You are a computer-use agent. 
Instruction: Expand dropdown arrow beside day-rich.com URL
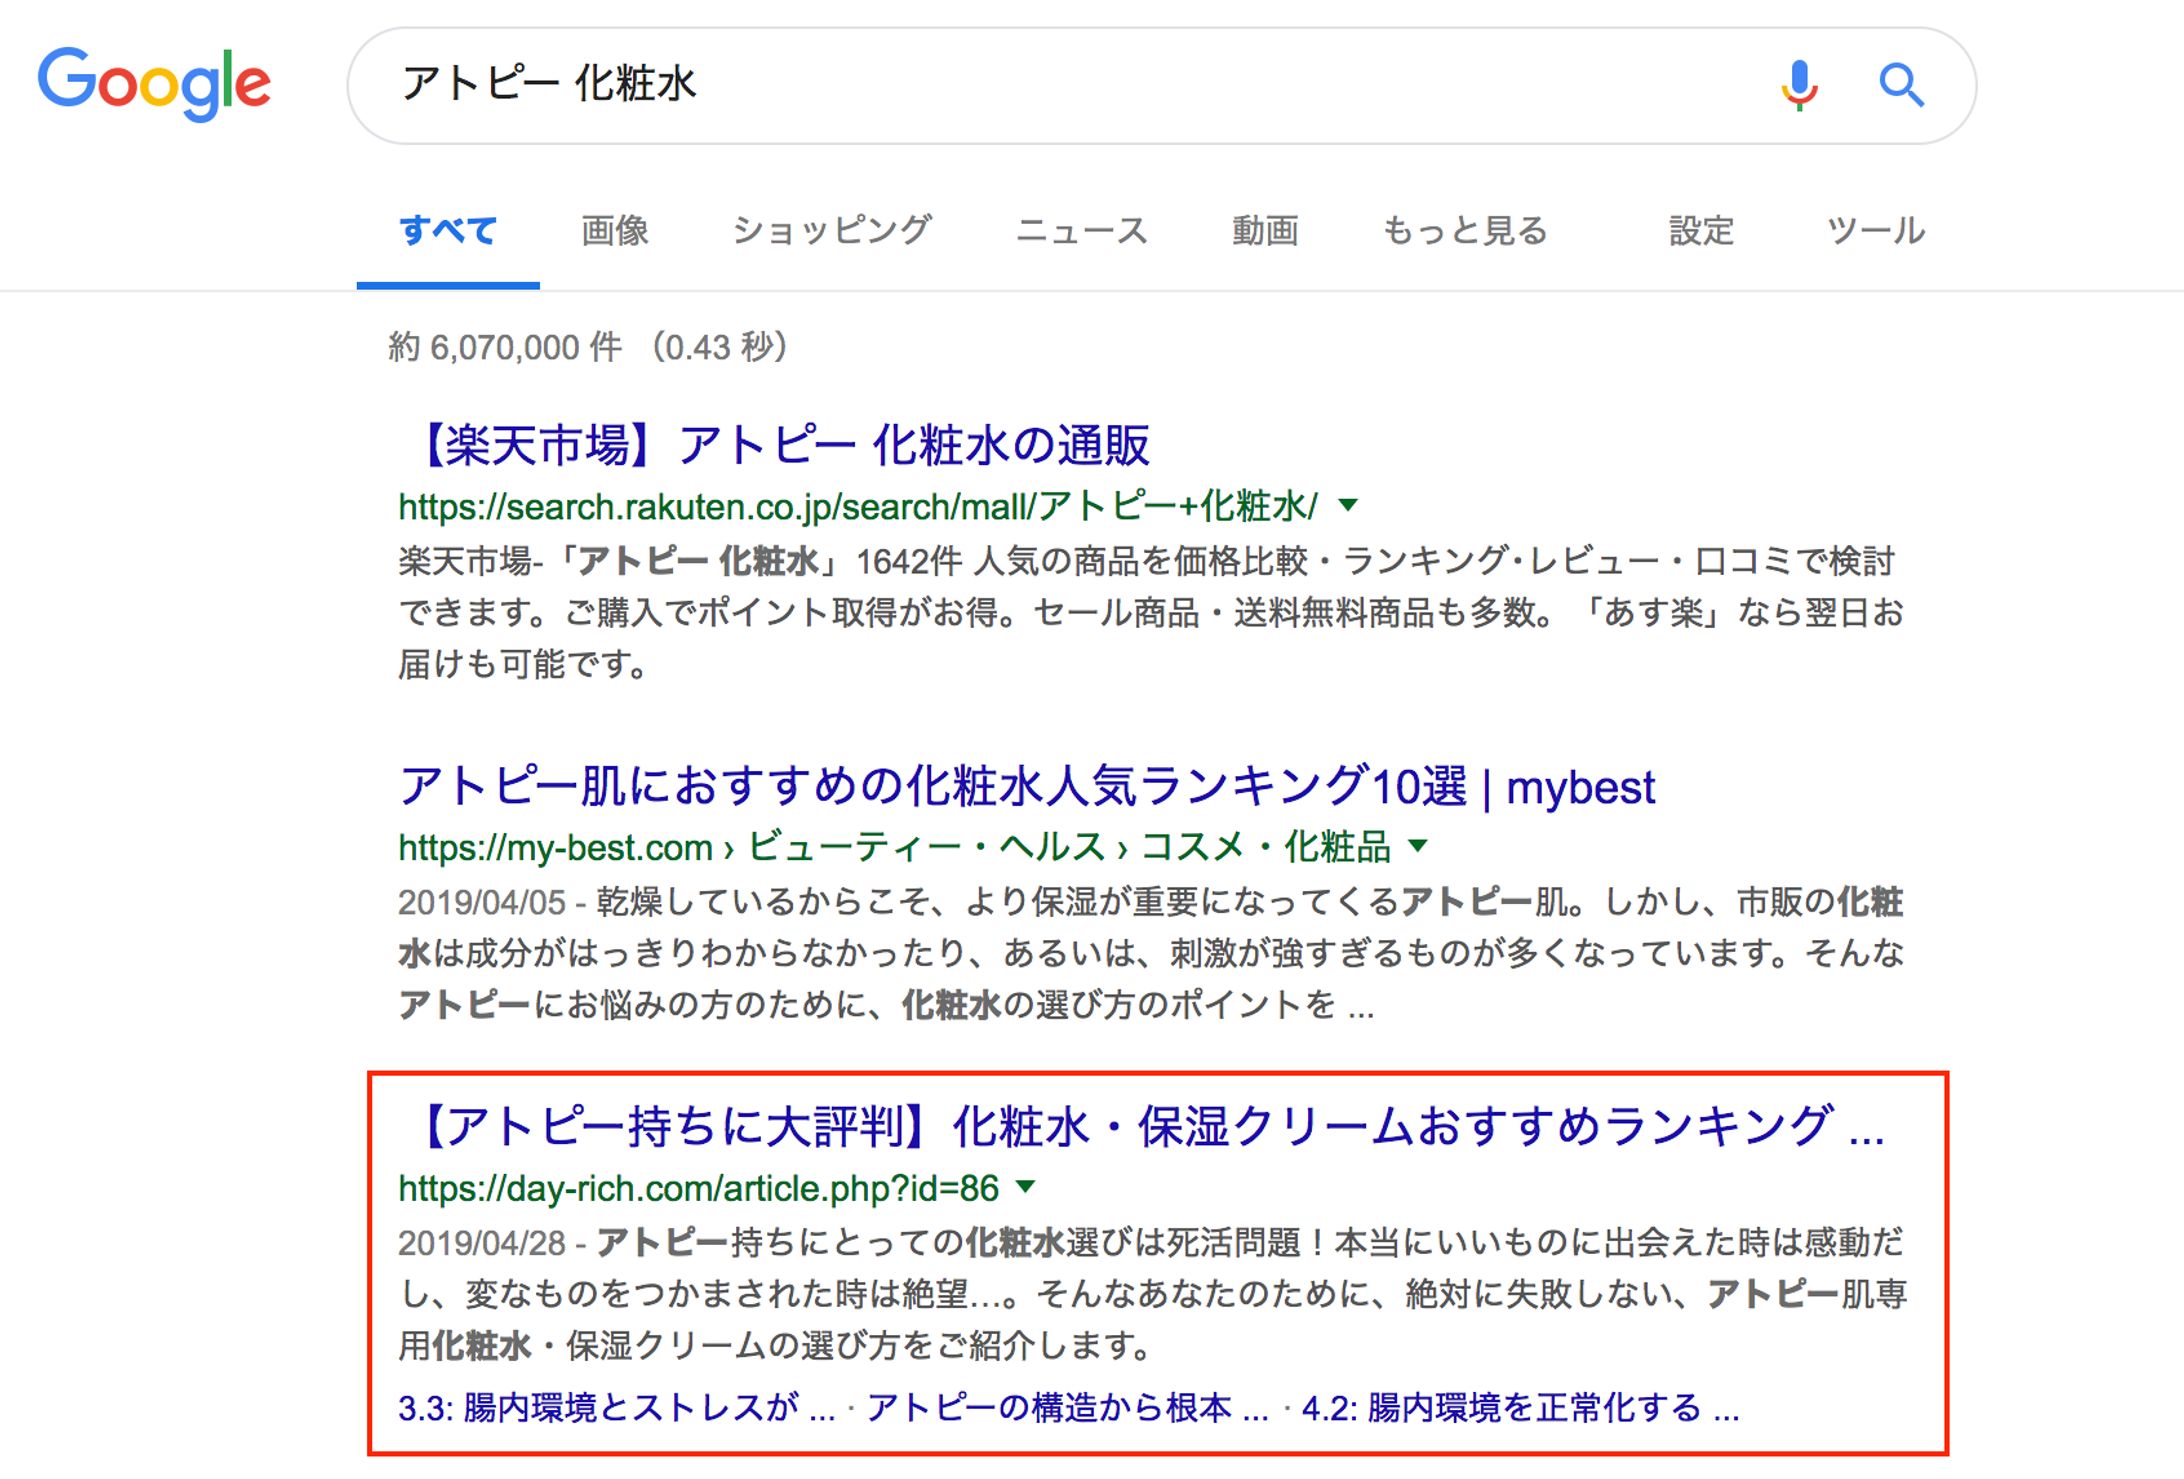[1026, 1187]
